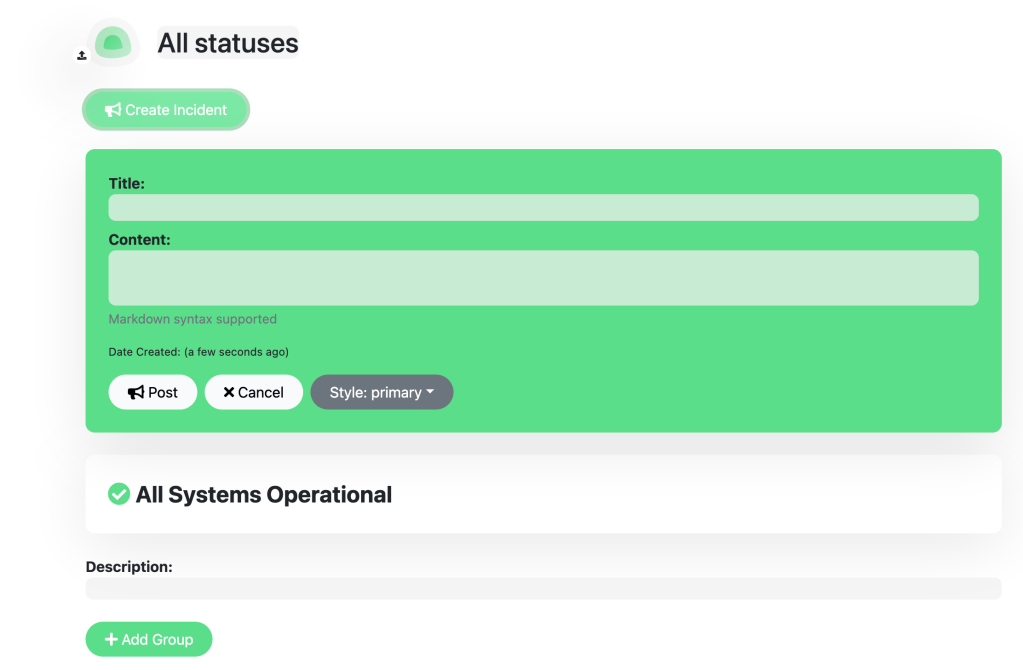Cancel the incident creation

click(254, 393)
